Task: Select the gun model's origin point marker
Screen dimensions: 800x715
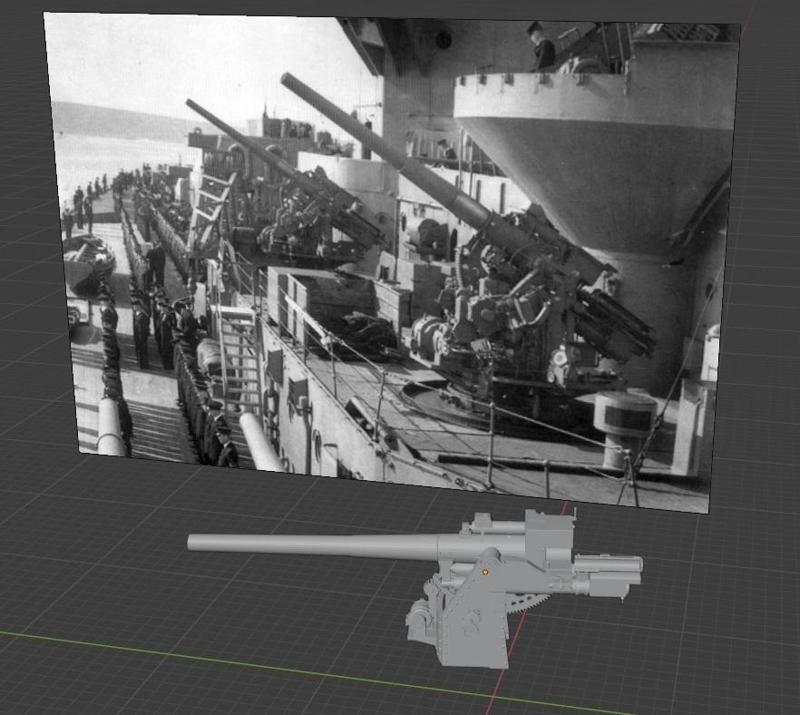Action: click(x=485, y=573)
